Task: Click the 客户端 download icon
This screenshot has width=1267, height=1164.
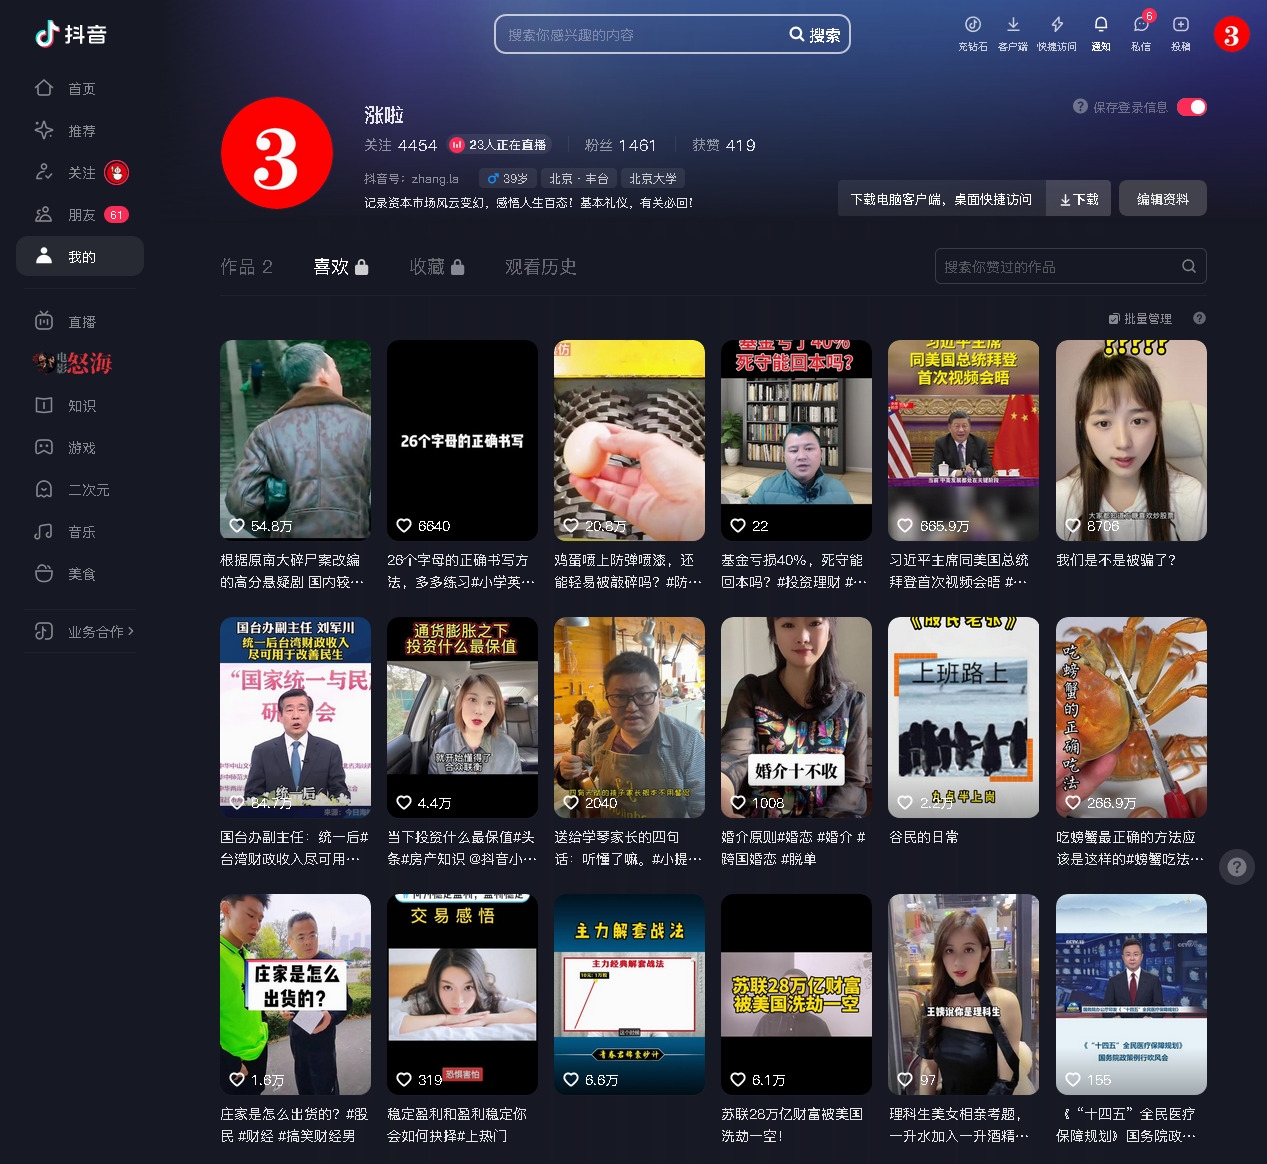Action: [1013, 33]
